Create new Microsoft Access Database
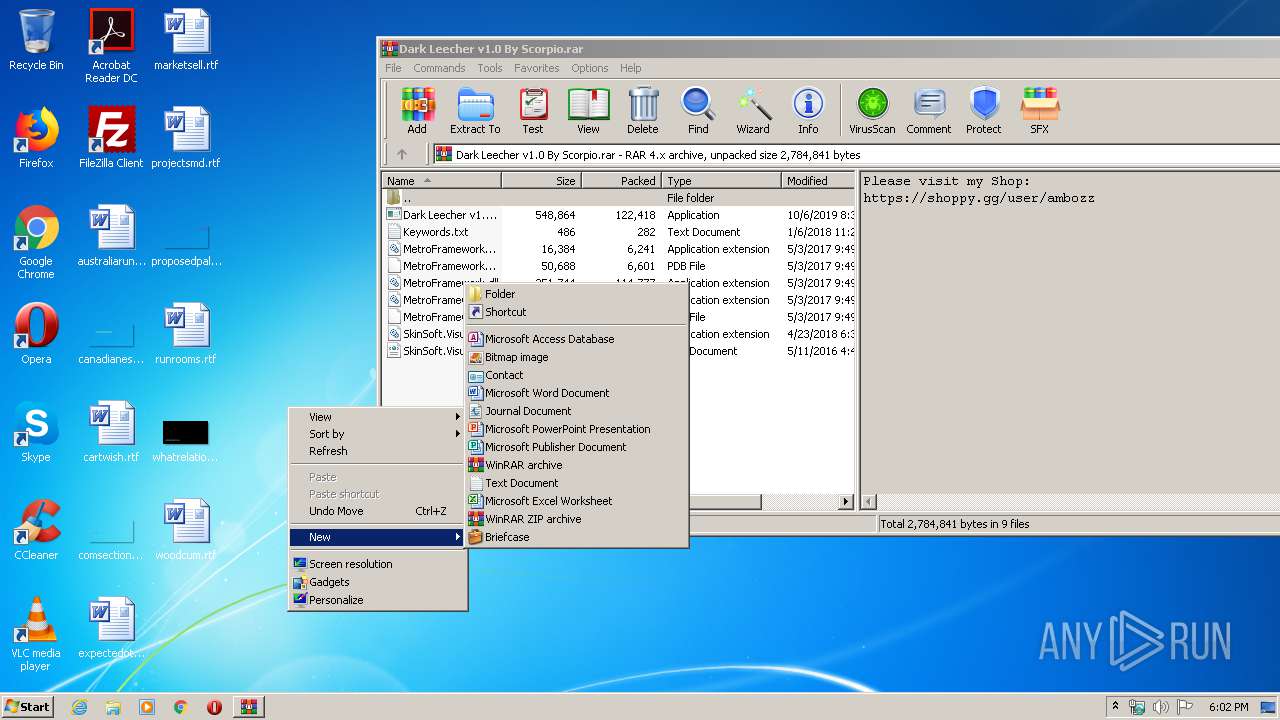1280x720 pixels. (577, 339)
